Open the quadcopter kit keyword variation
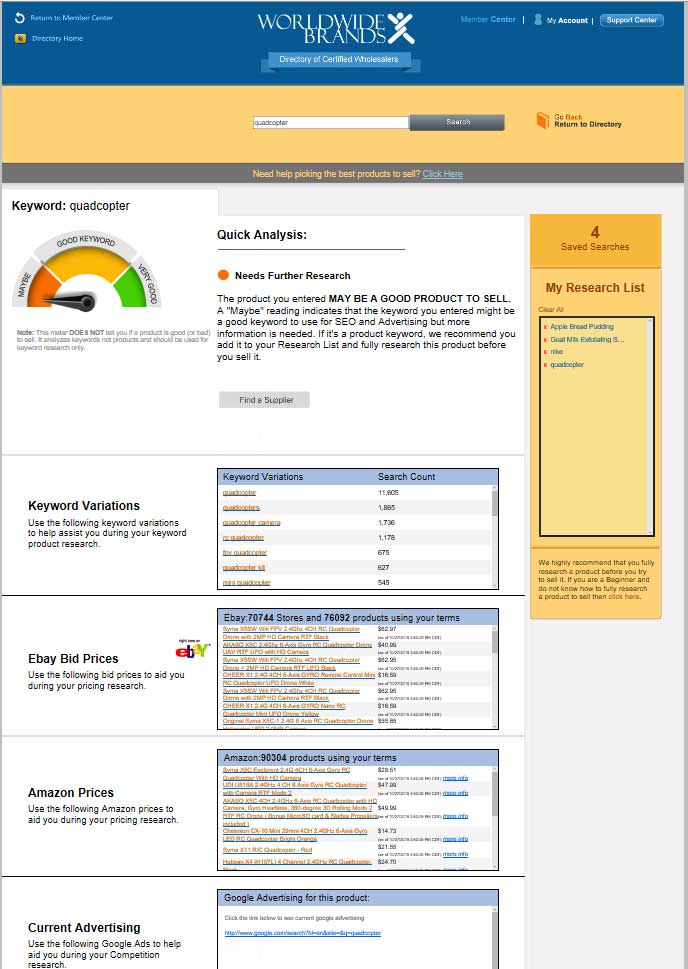Viewport: 688px width, 969px height. coord(244,567)
